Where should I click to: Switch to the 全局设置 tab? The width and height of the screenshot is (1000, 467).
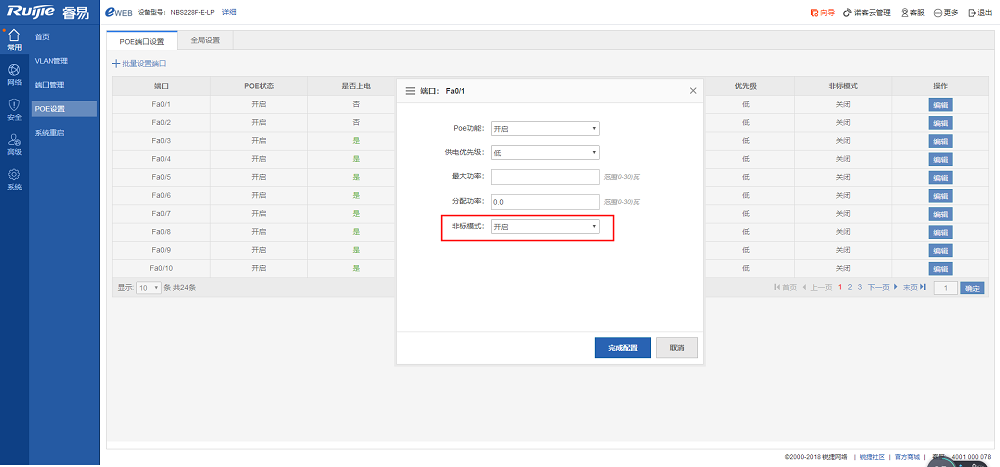click(x=204, y=41)
